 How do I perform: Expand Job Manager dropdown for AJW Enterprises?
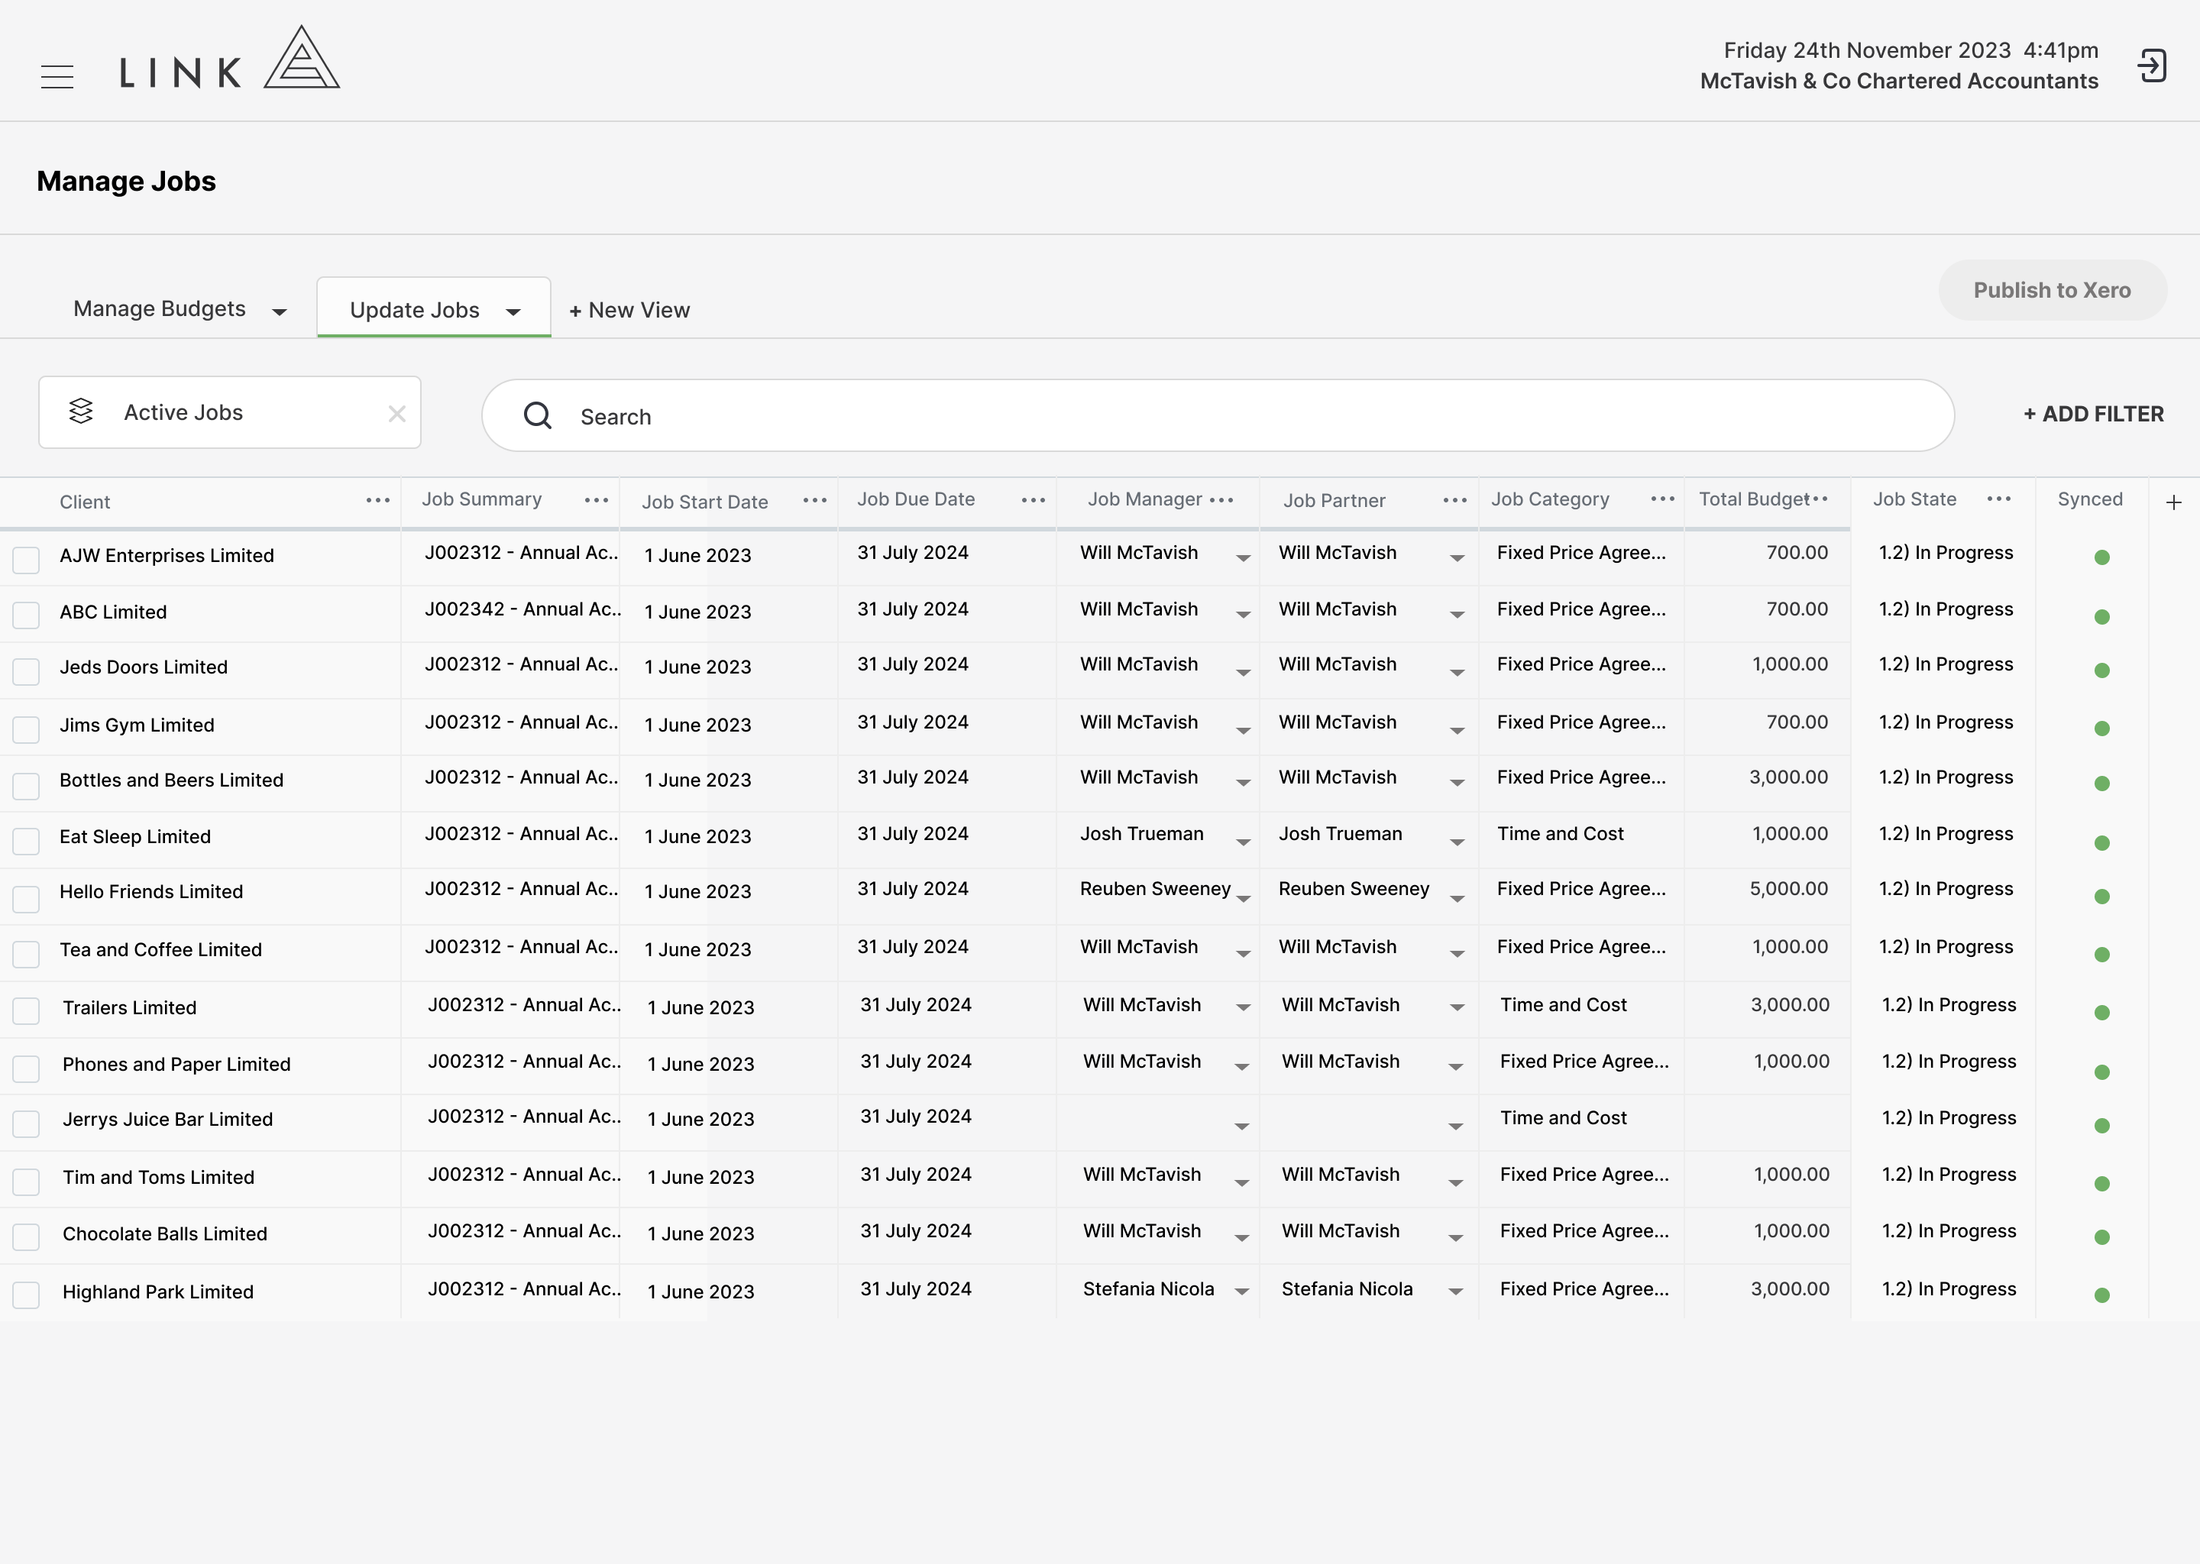click(1243, 558)
